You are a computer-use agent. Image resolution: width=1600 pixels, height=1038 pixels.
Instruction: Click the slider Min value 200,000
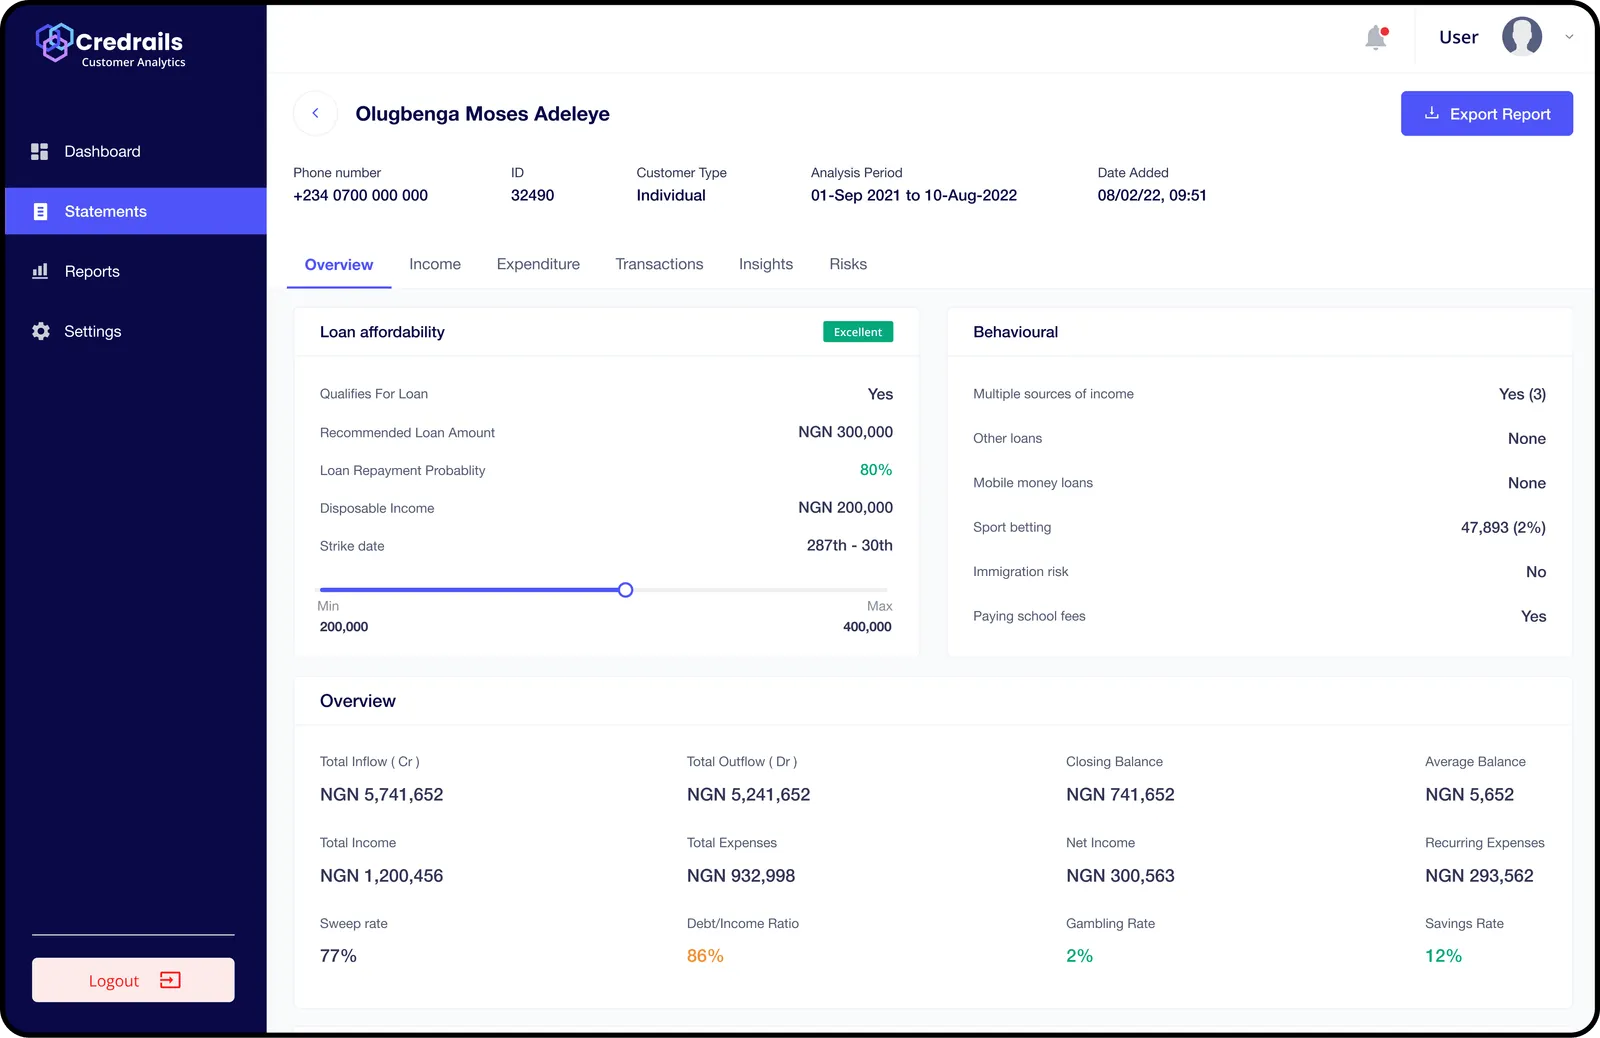(x=344, y=627)
